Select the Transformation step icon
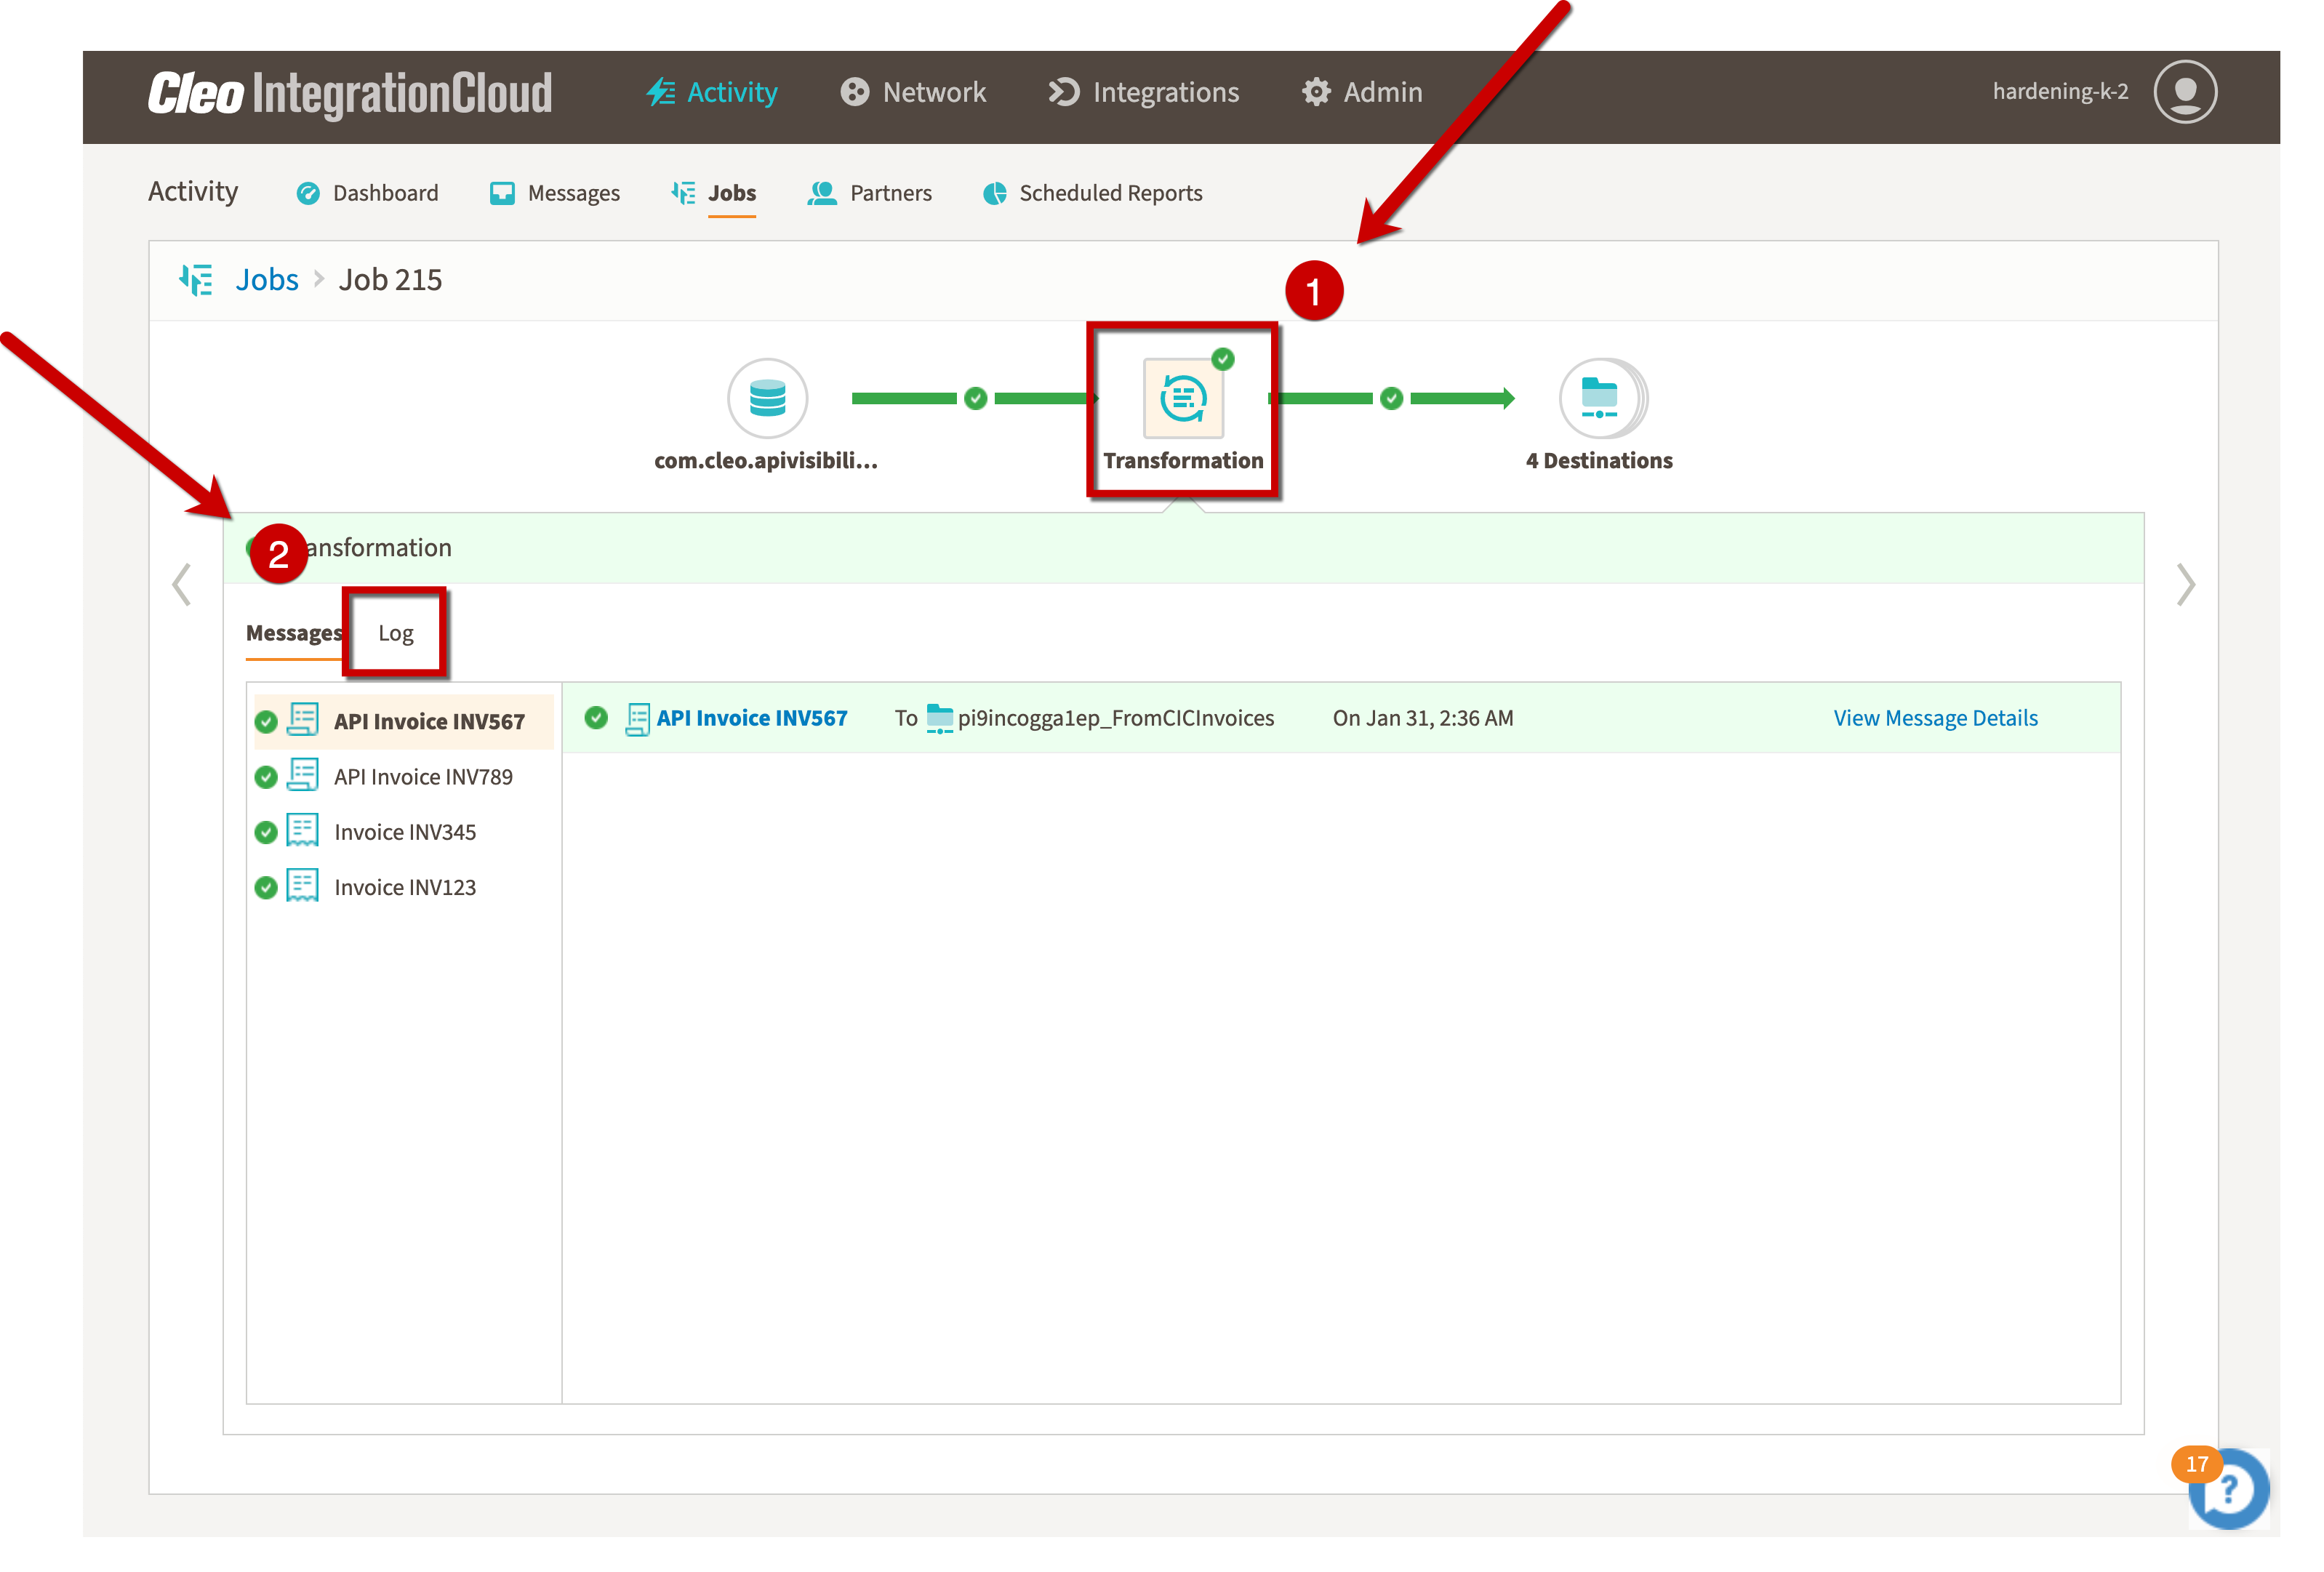 coord(1184,398)
